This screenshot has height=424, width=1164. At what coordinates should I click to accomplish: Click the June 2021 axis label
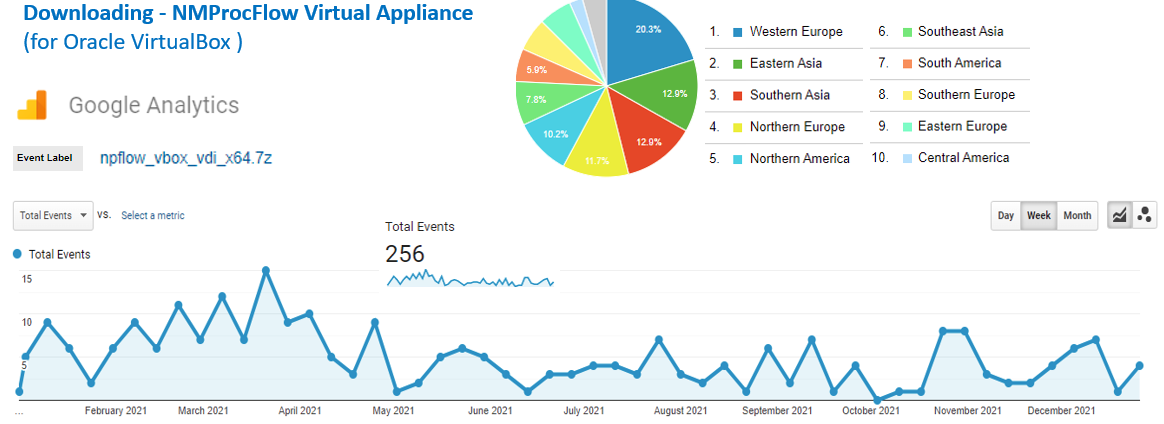(491, 411)
